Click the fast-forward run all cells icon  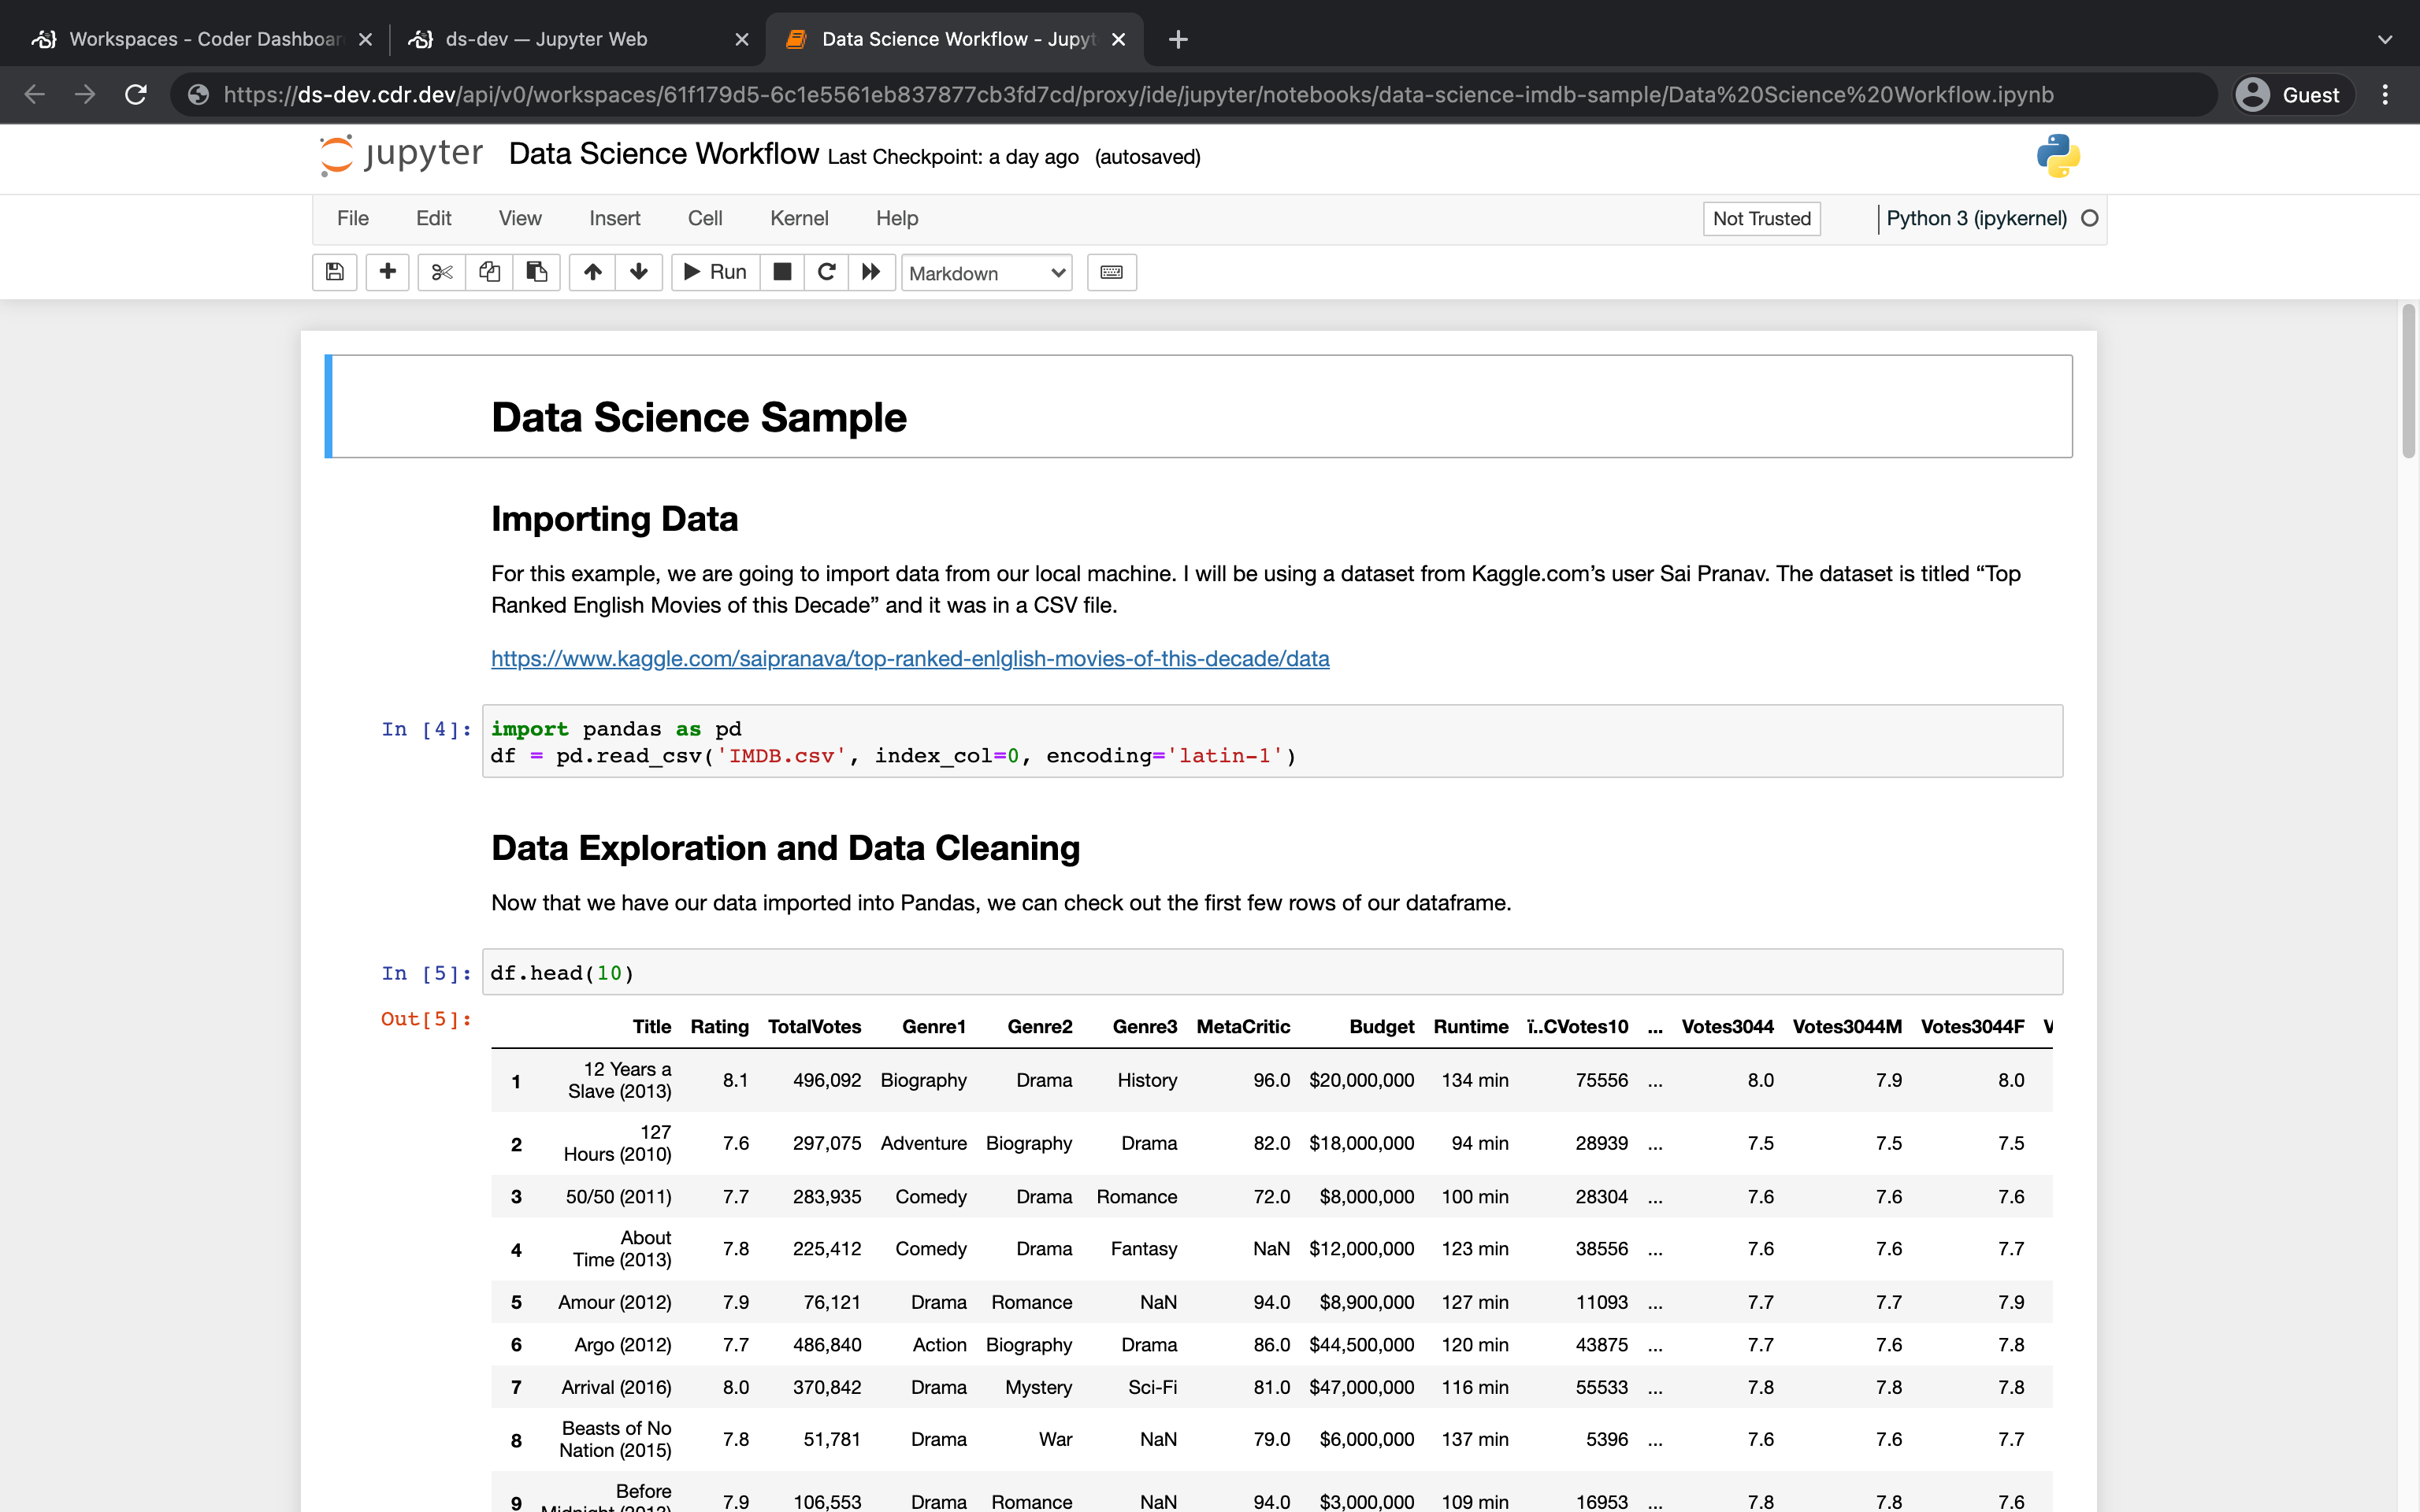click(871, 272)
